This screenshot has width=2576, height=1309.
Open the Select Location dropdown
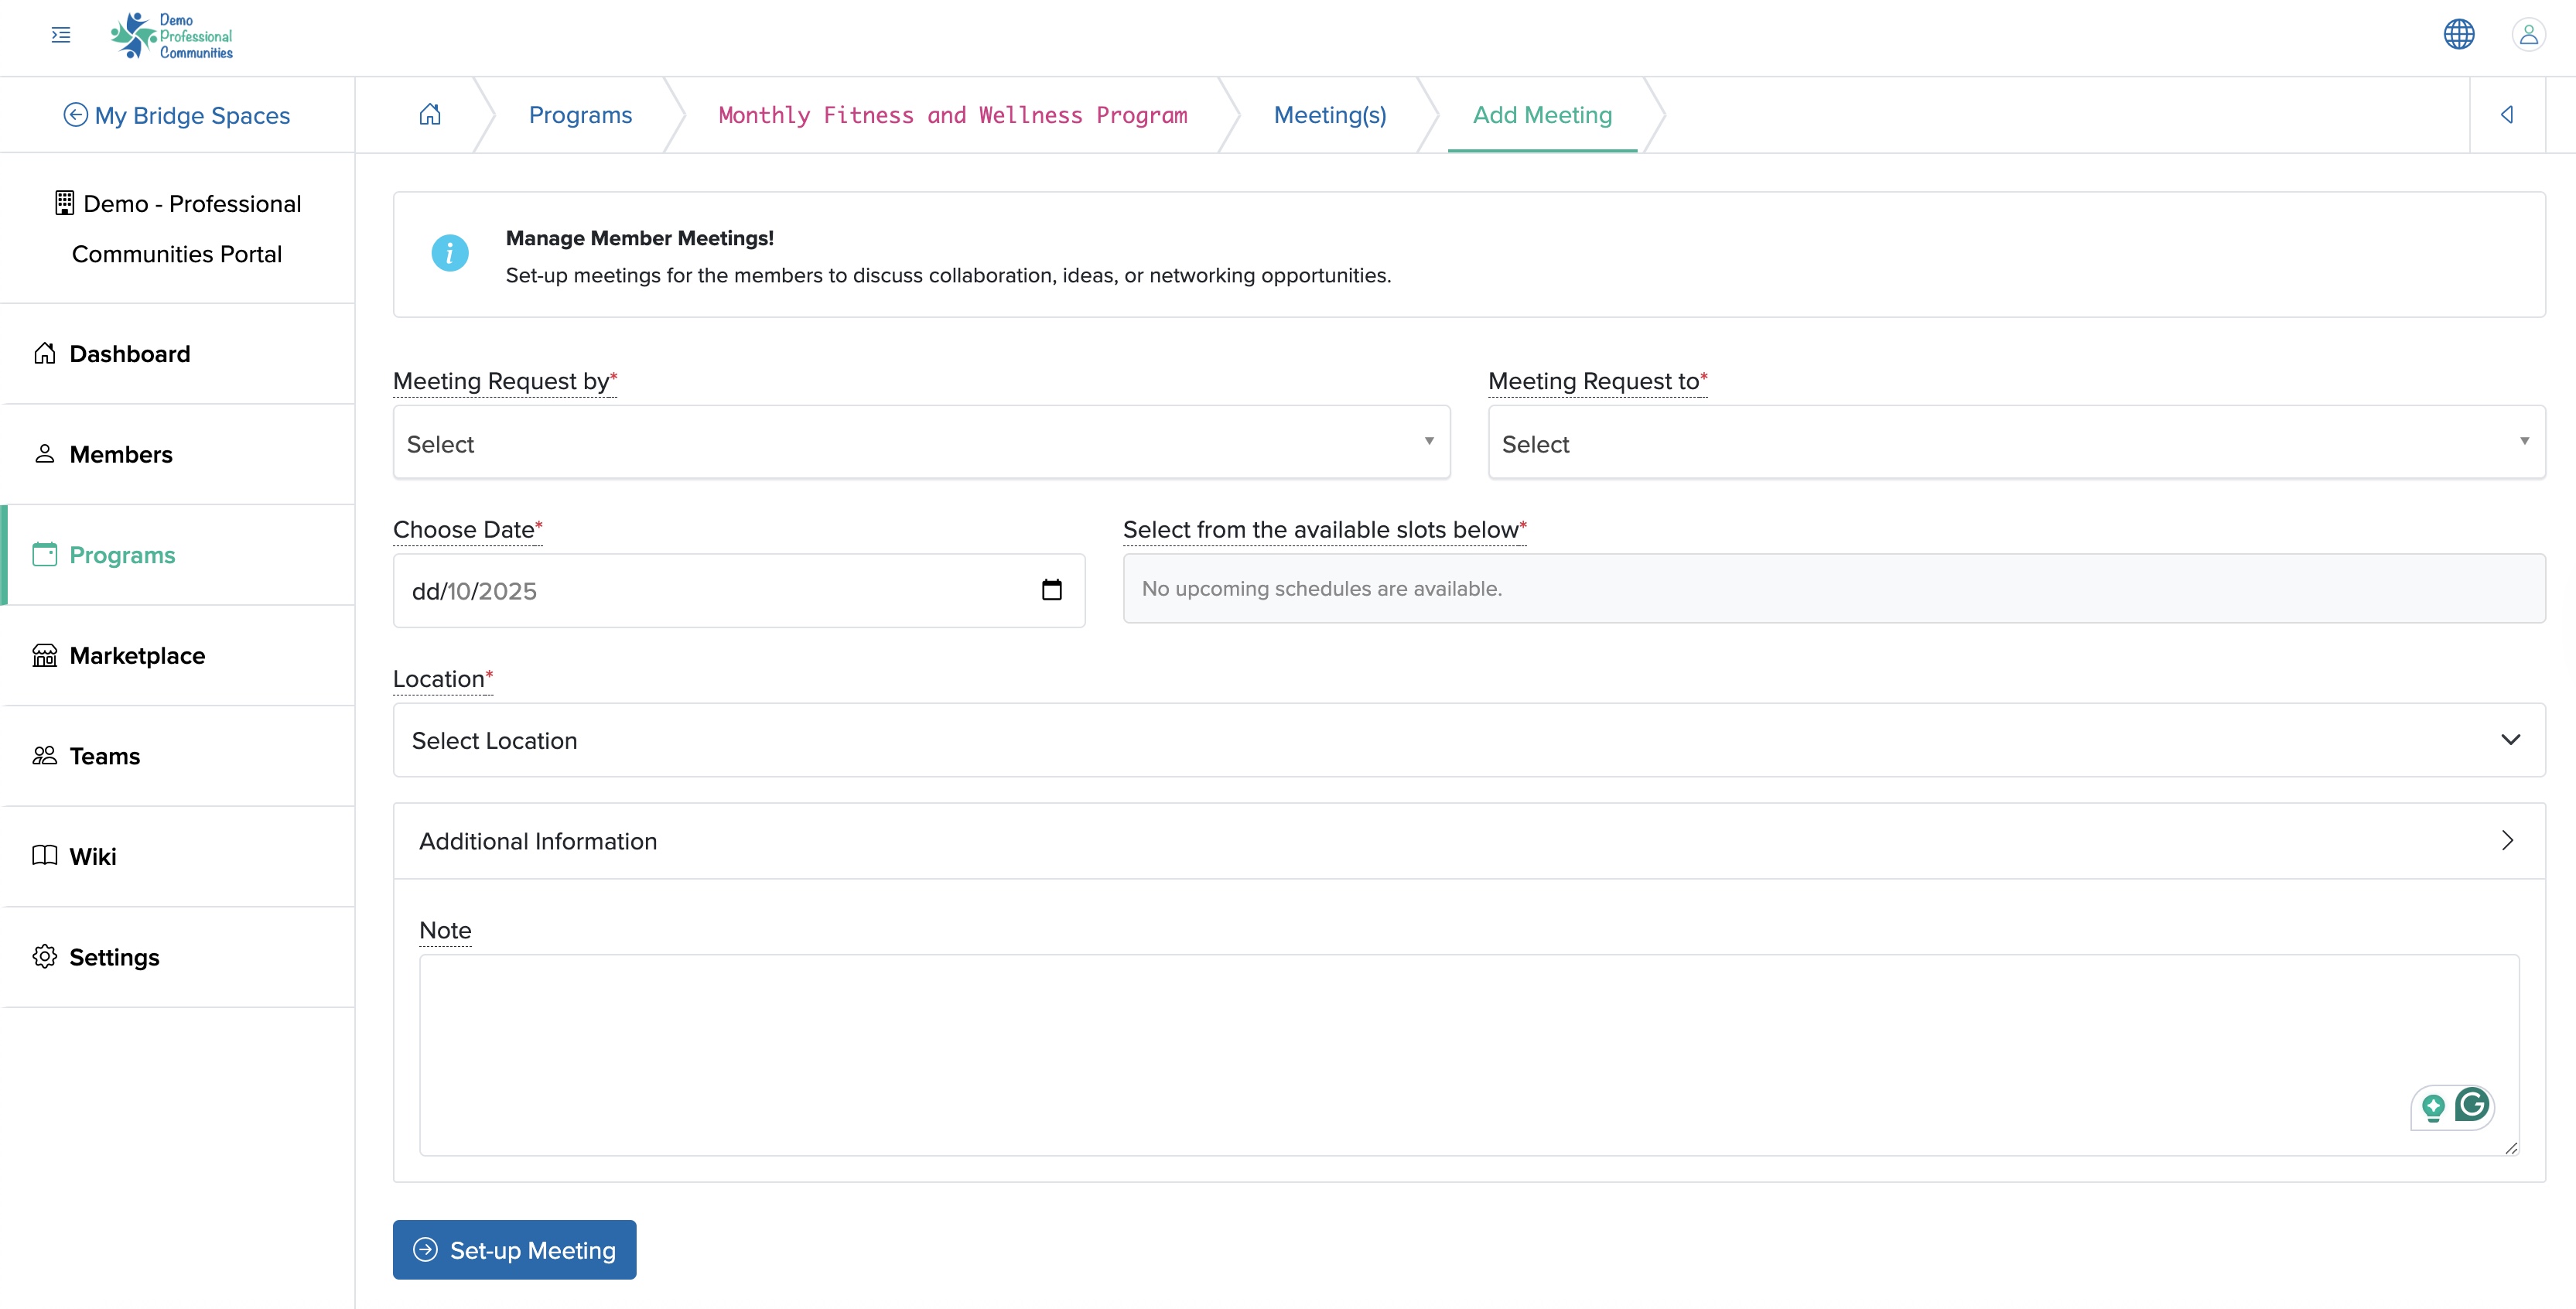[1469, 740]
